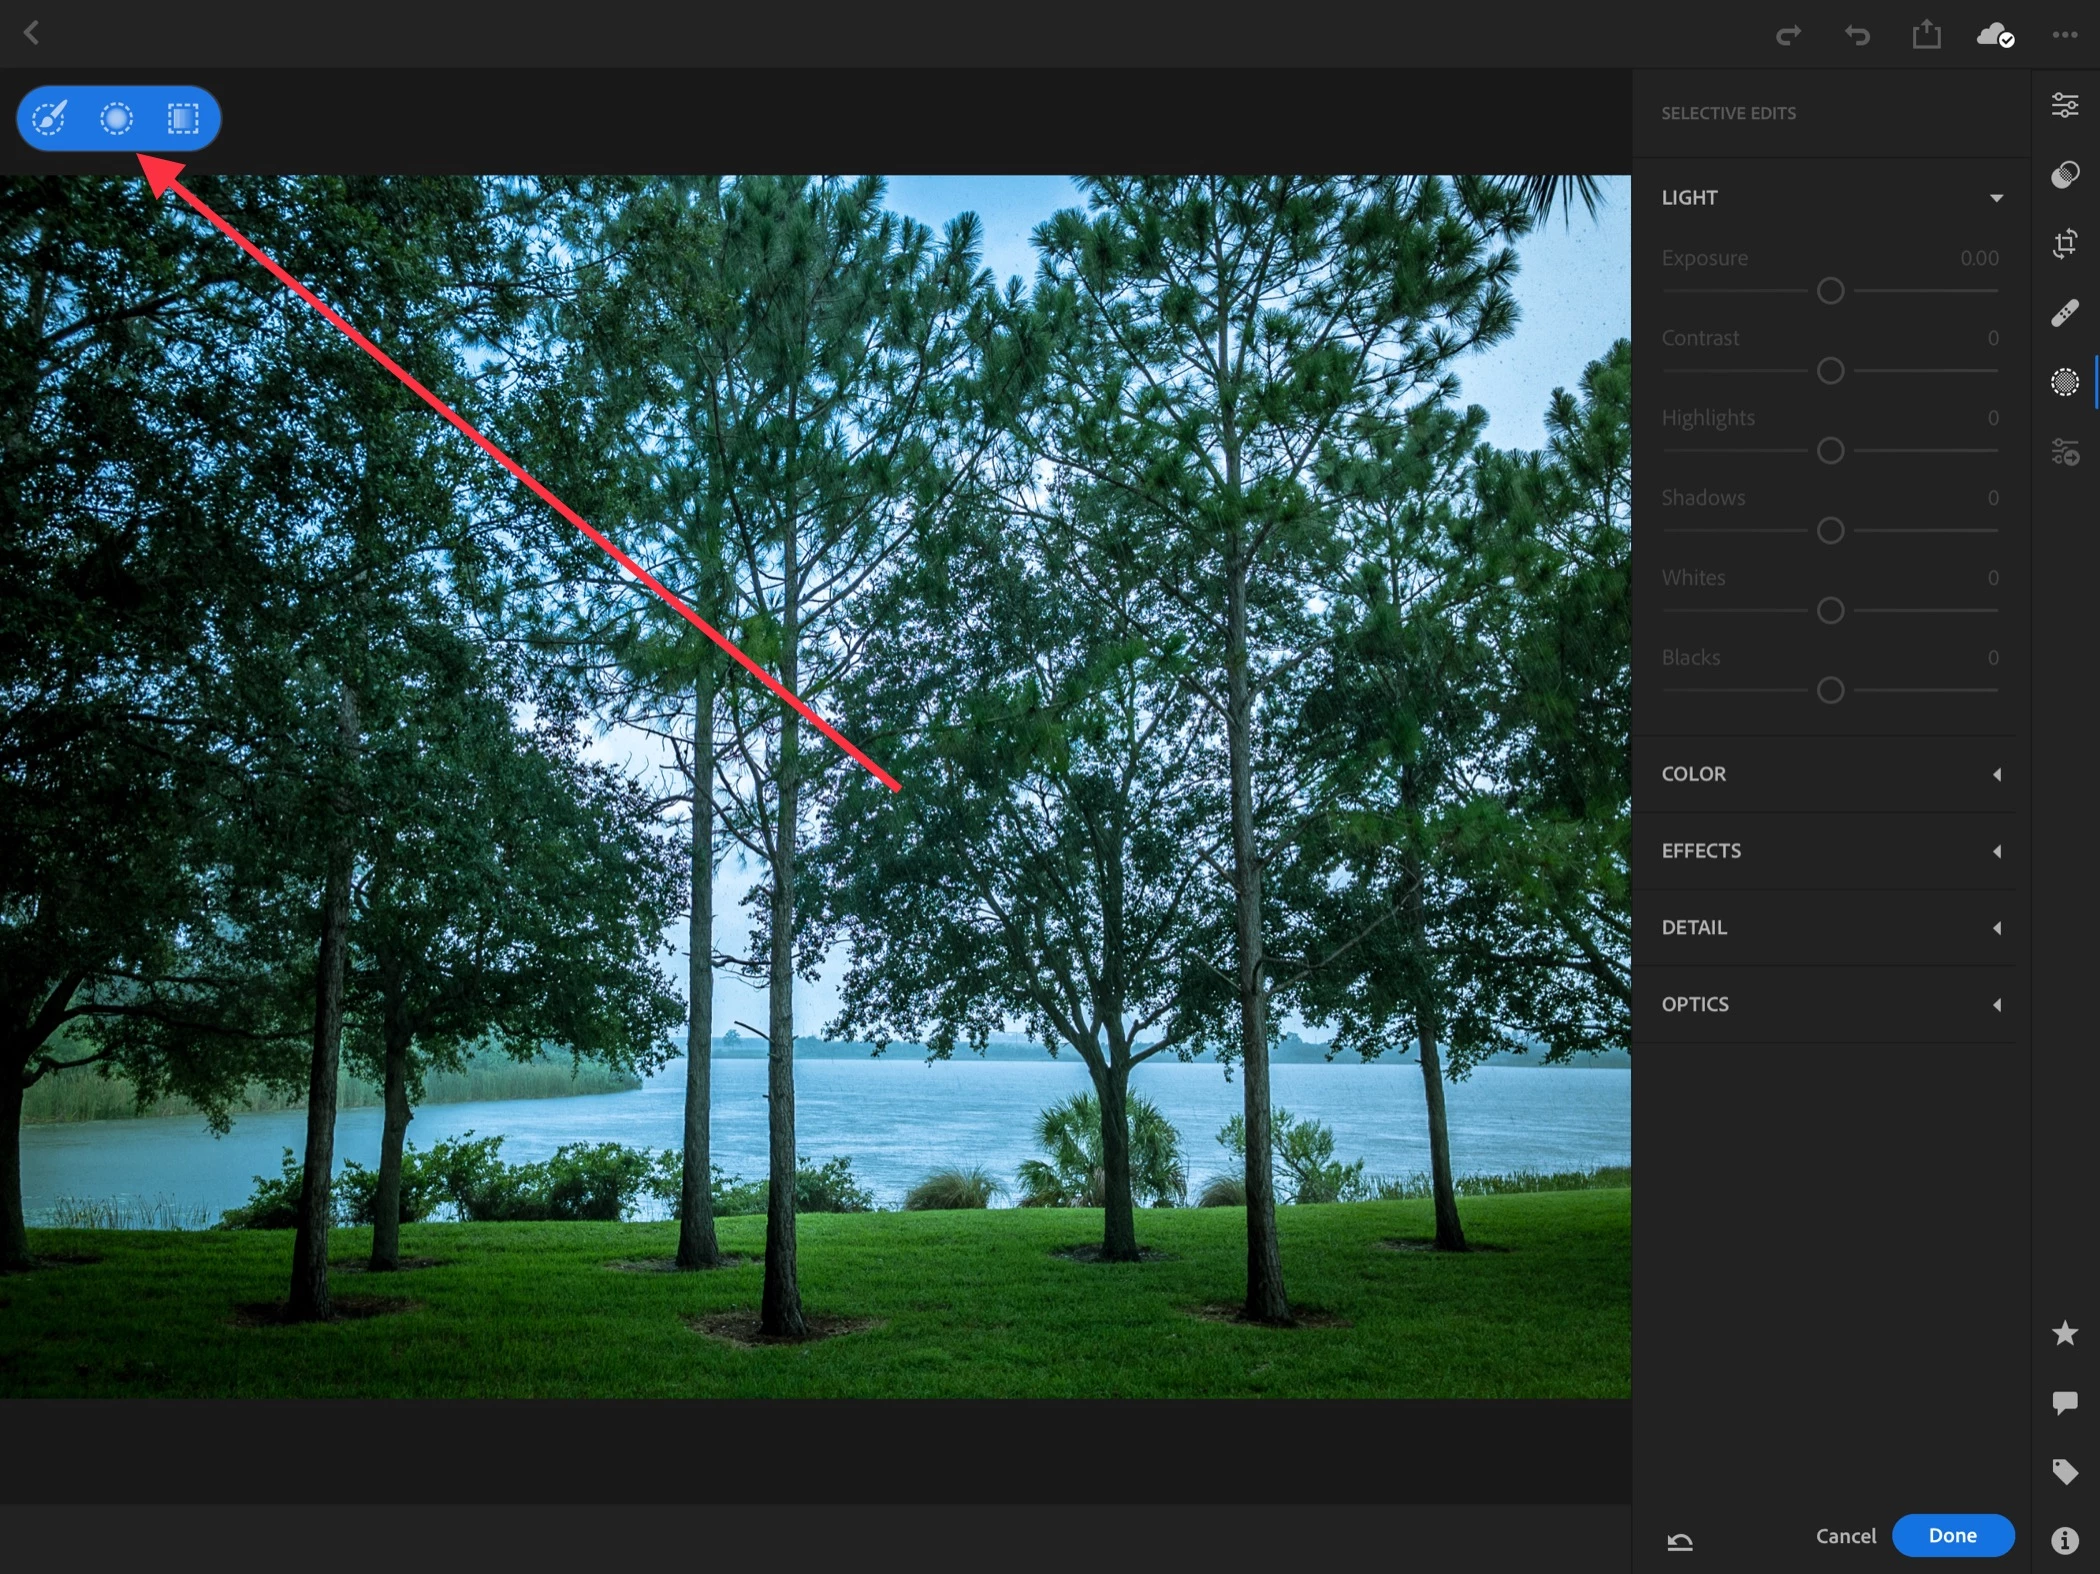The image size is (2100, 1574).
Task: Open the comments panel
Action: coord(2064,1402)
